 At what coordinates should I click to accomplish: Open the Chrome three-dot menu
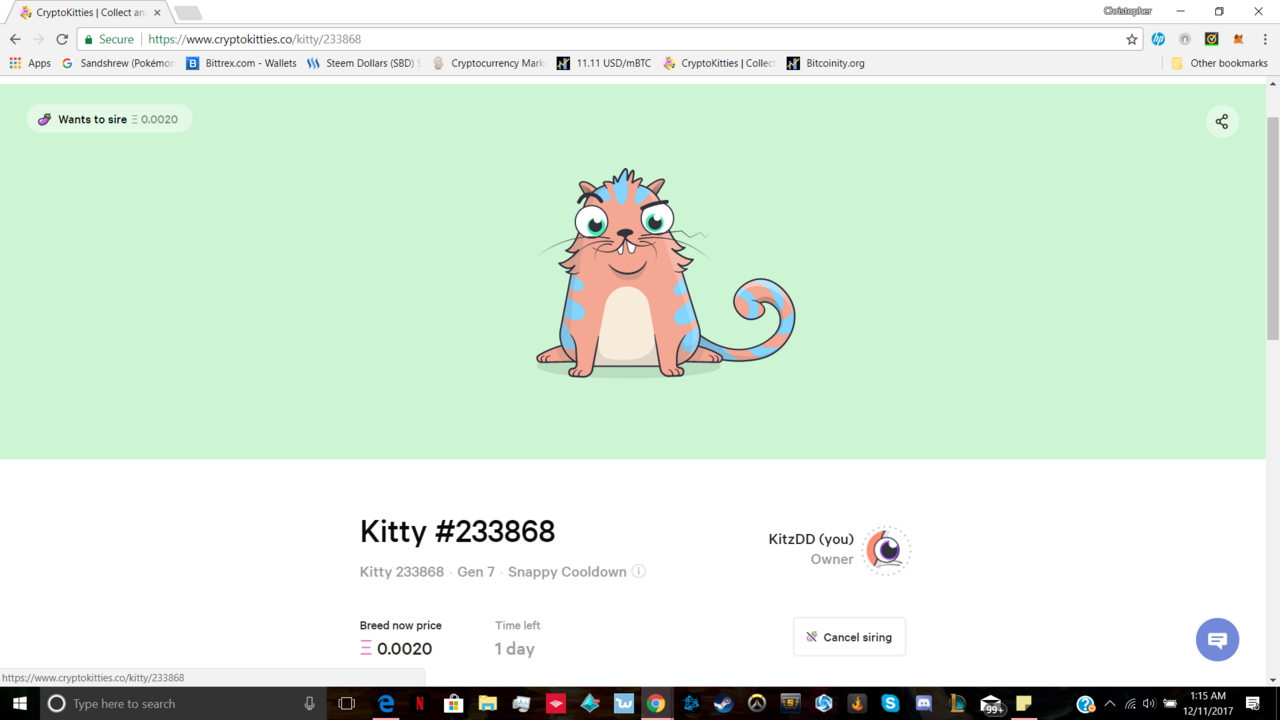click(x=1265, y=39)
